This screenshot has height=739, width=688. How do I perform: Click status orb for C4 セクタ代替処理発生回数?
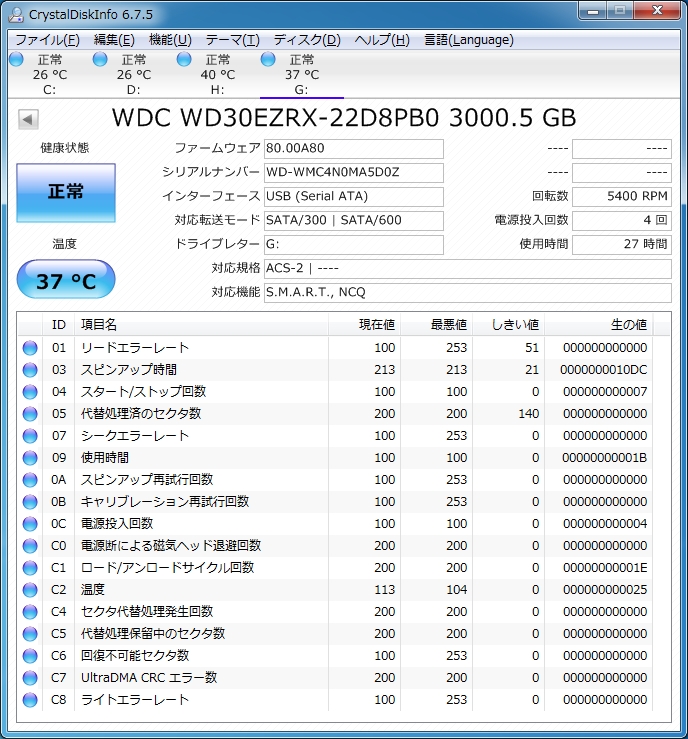click(30, 612)
